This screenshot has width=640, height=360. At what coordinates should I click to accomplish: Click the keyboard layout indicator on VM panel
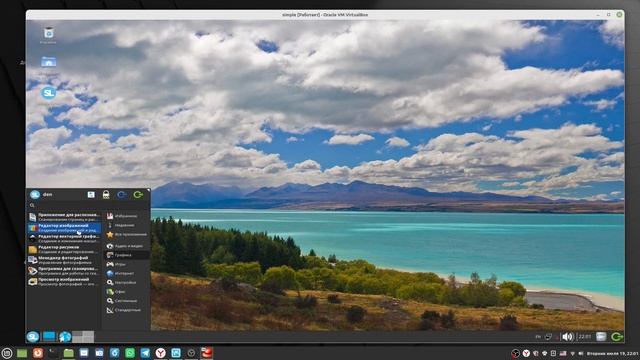tap(538, 337)
